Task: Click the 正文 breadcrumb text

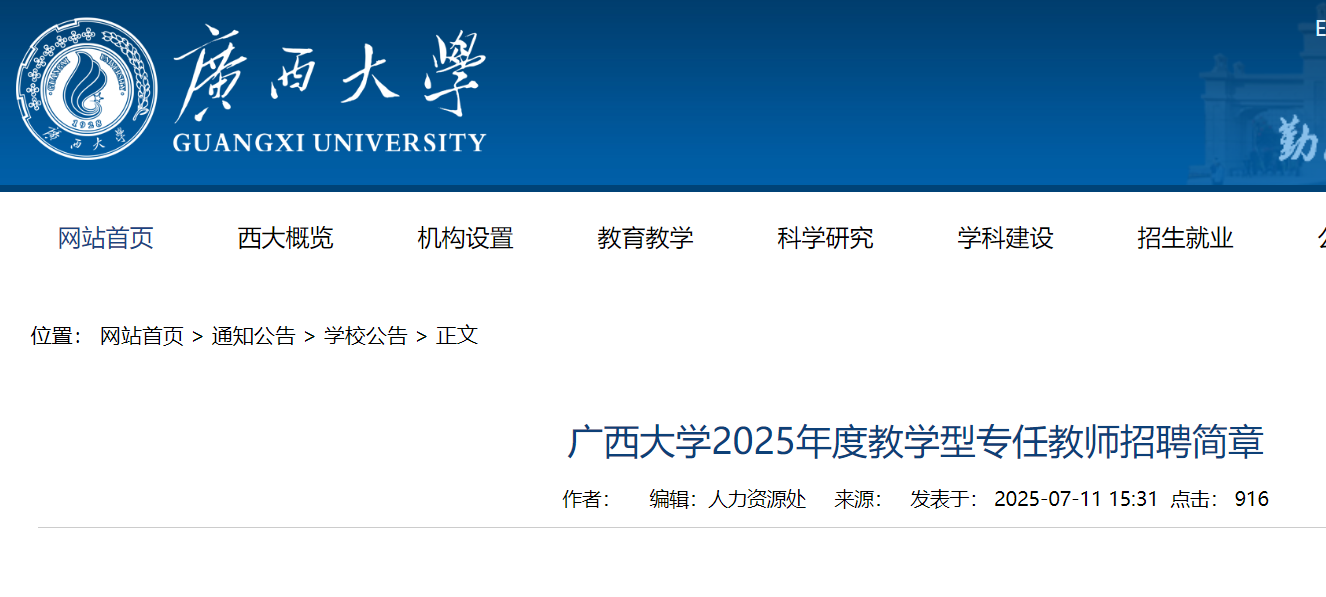Action: 458,336
